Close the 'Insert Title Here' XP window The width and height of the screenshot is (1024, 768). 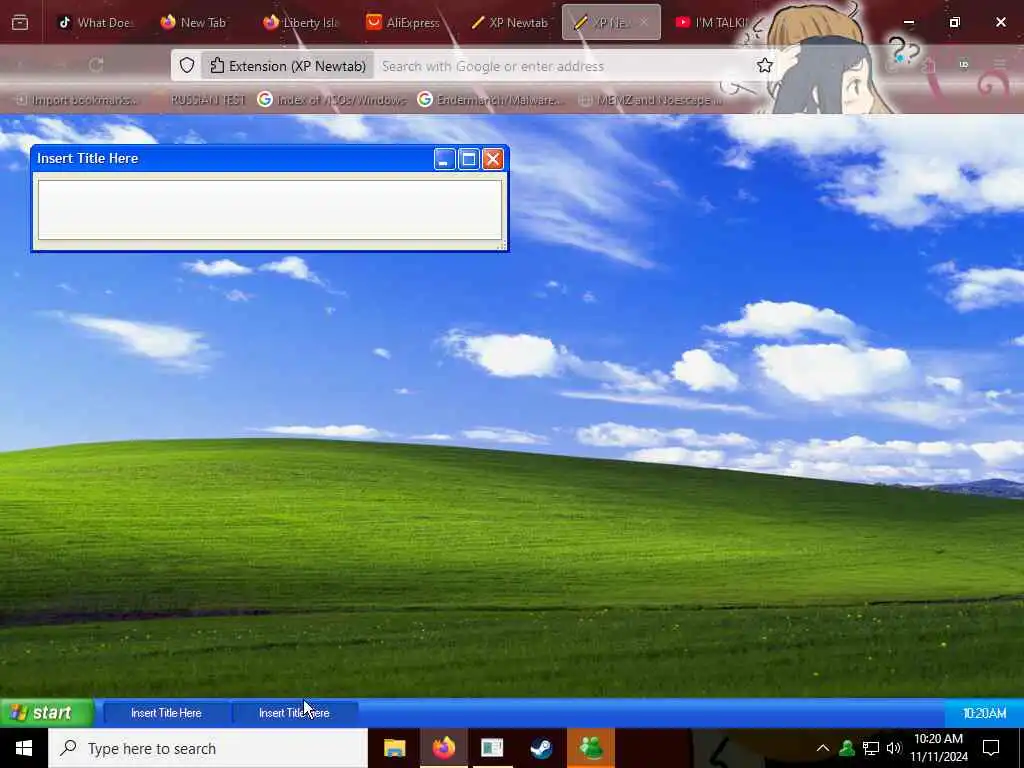[x=493, y=159]
